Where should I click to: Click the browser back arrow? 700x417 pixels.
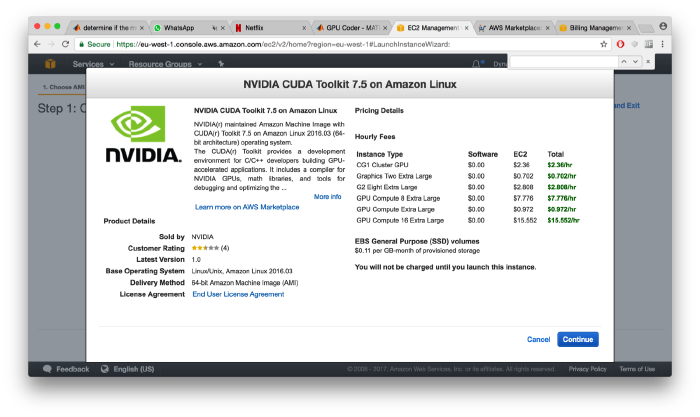pos(37,44)
